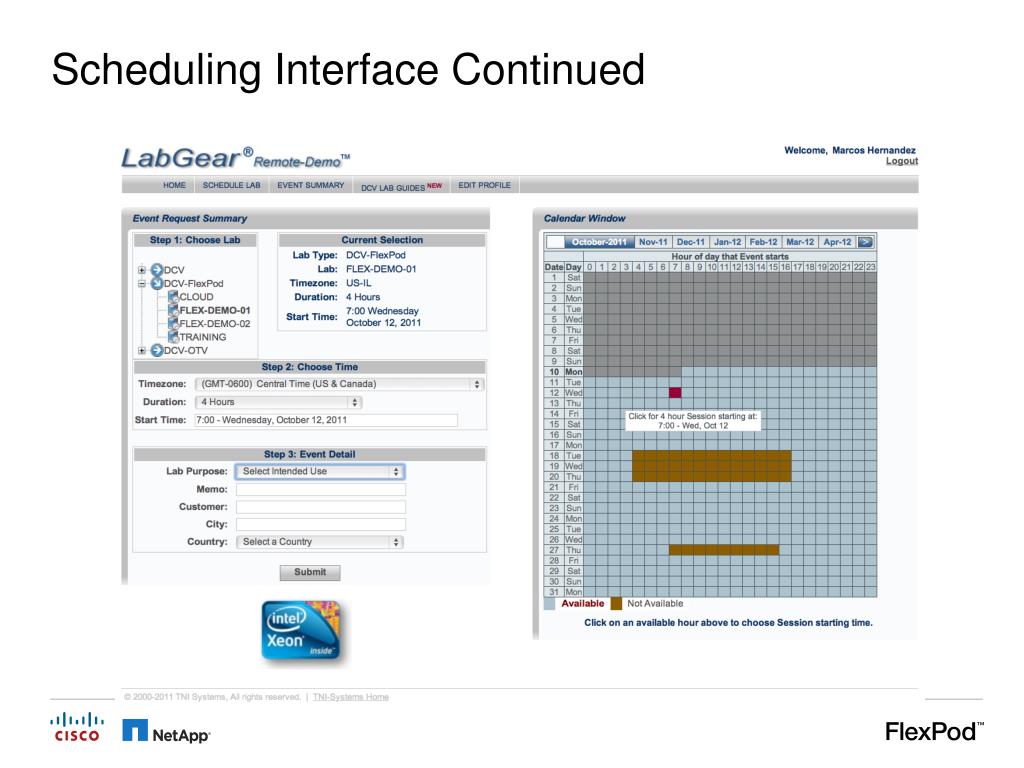Viewport: 1024px width, 768px height.
Task: Collapse the DCV-FlexPod tree node
Action: click(x=142, y=283)
